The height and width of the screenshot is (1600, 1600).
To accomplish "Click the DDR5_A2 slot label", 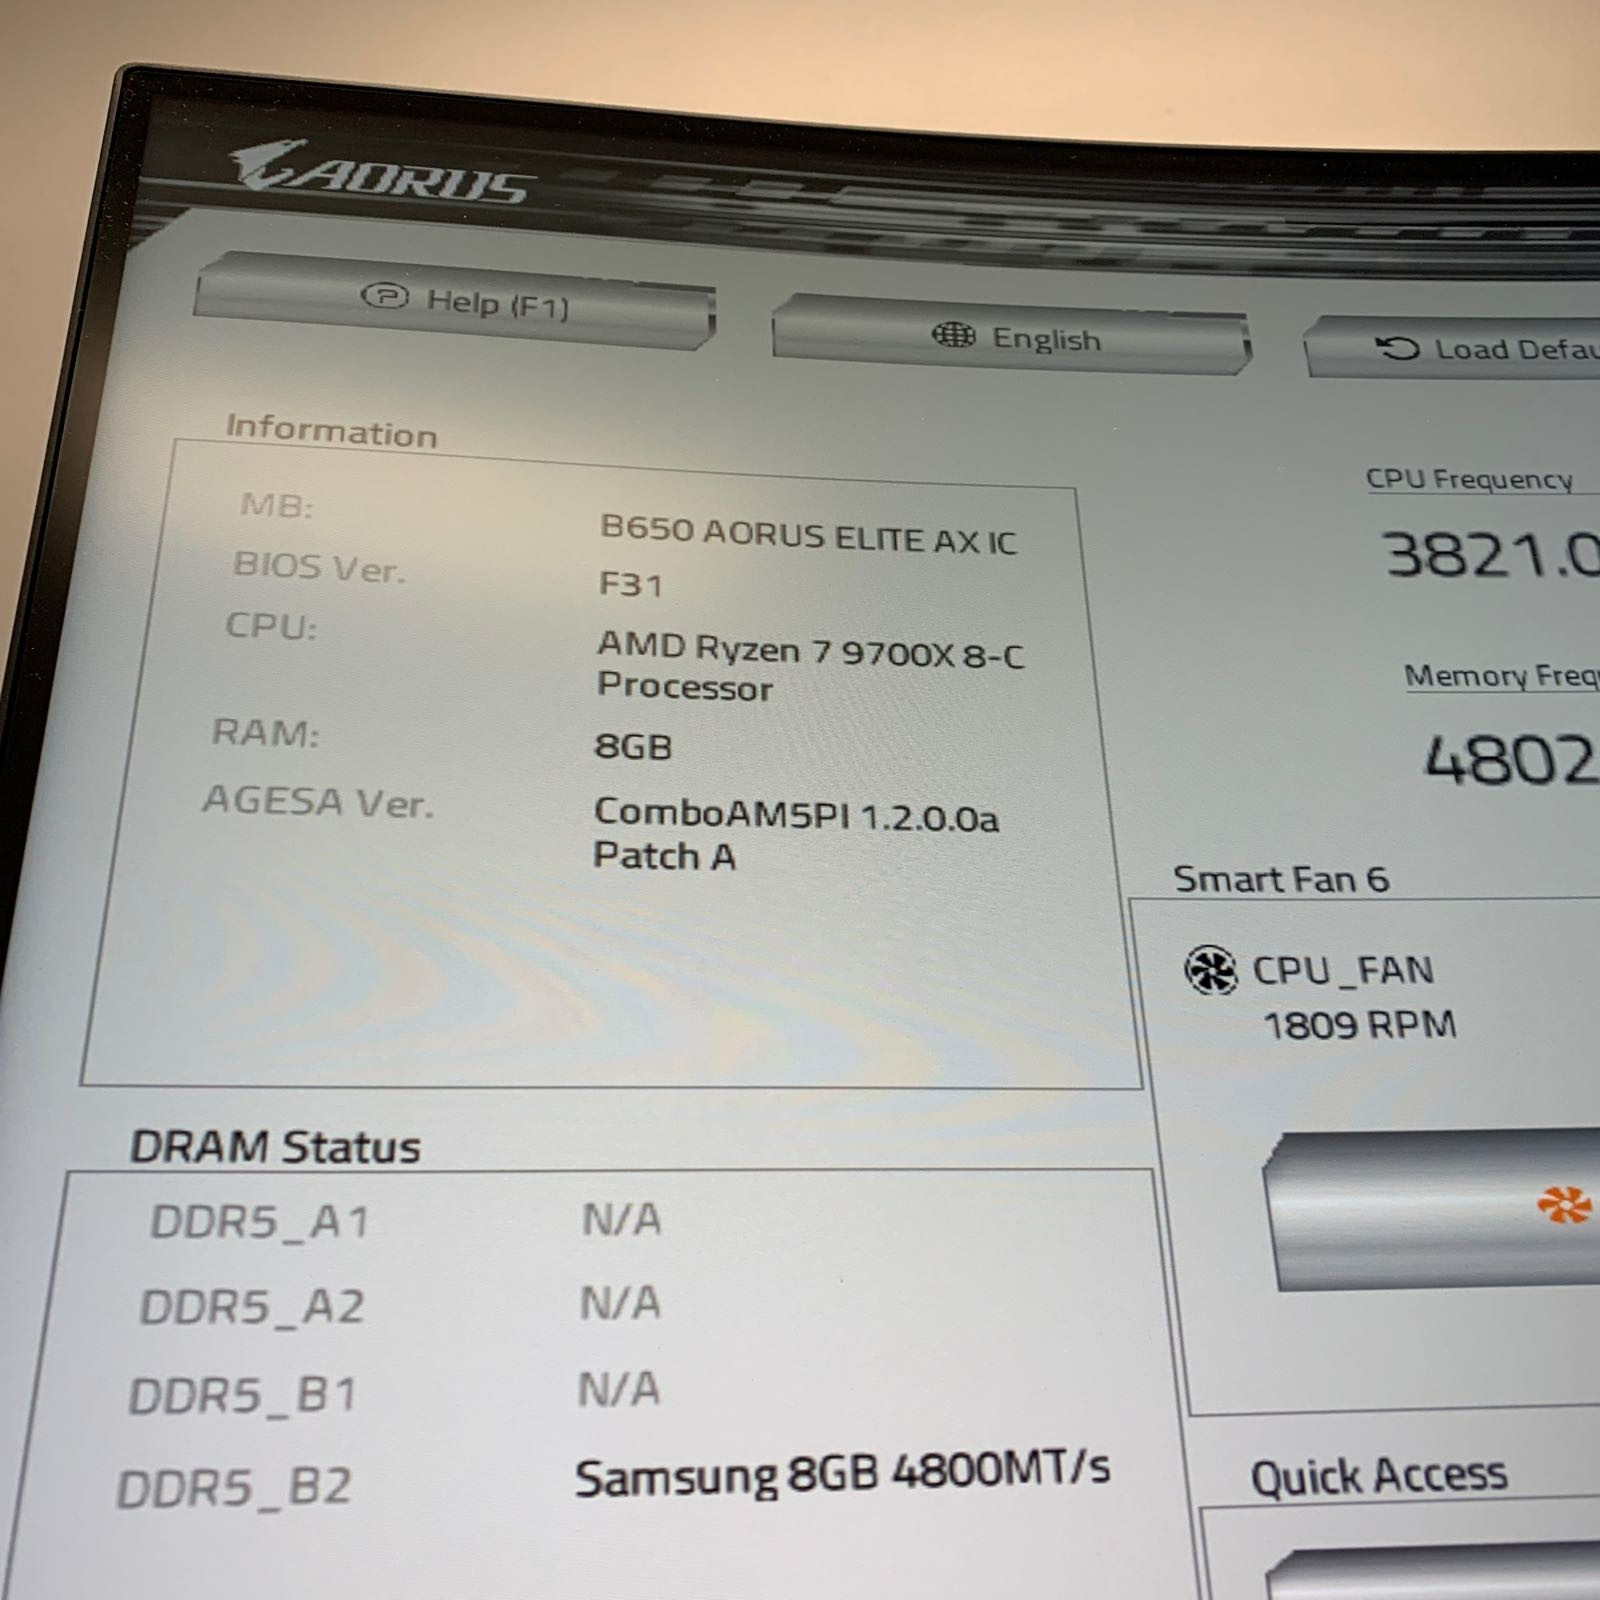I will (x=252, y=1306).
